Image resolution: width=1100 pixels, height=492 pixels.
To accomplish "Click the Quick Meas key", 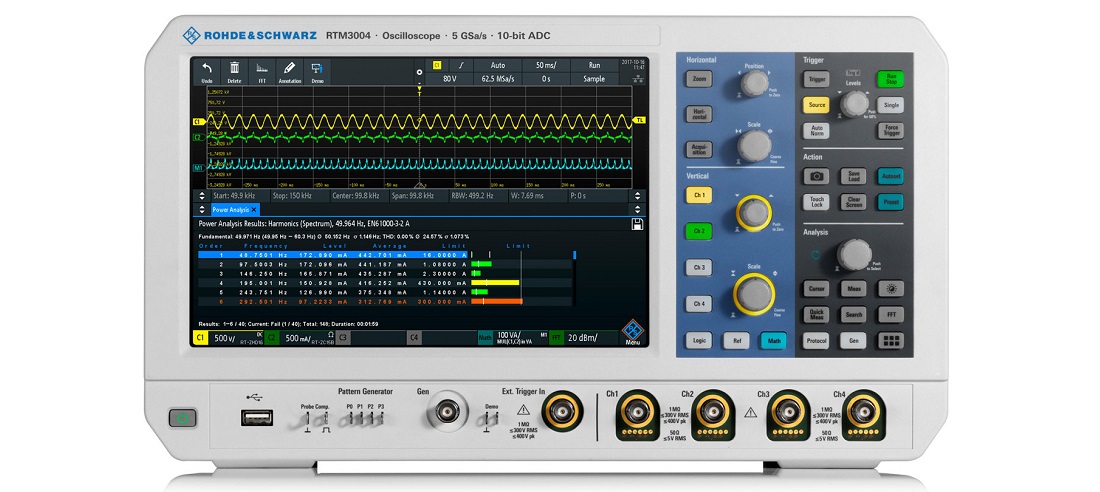I will [x=816, y=314].
